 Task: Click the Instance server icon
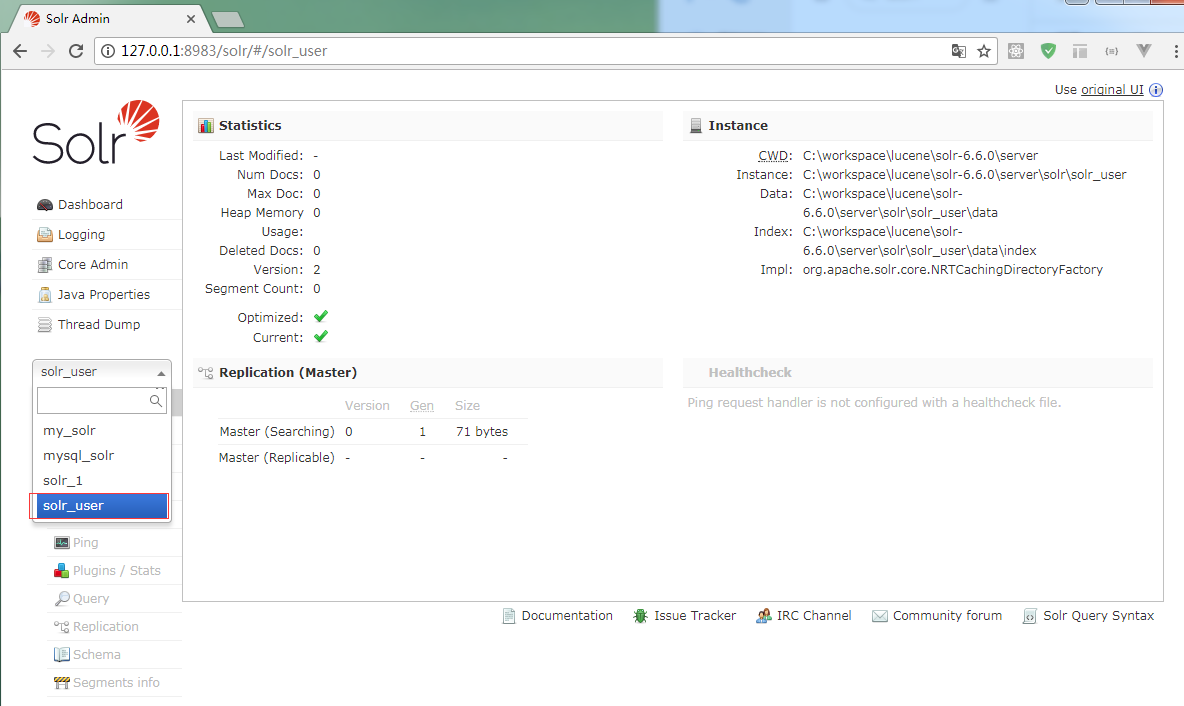click(695, 126)
